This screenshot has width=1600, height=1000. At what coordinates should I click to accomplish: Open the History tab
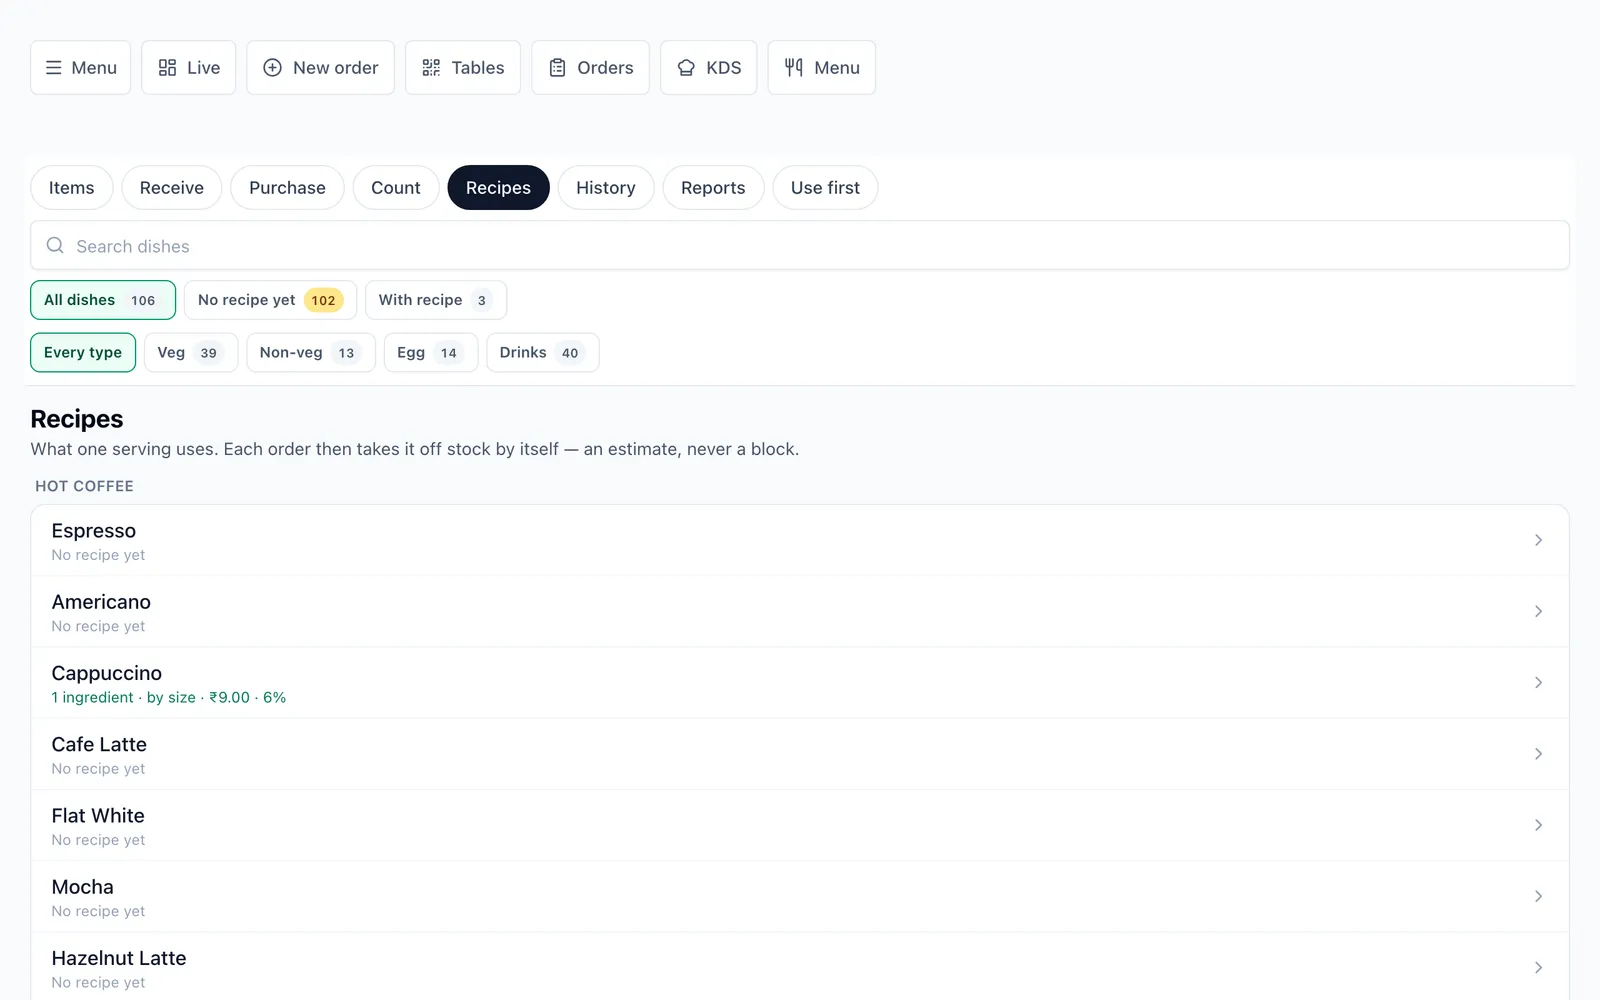point(606,188)
